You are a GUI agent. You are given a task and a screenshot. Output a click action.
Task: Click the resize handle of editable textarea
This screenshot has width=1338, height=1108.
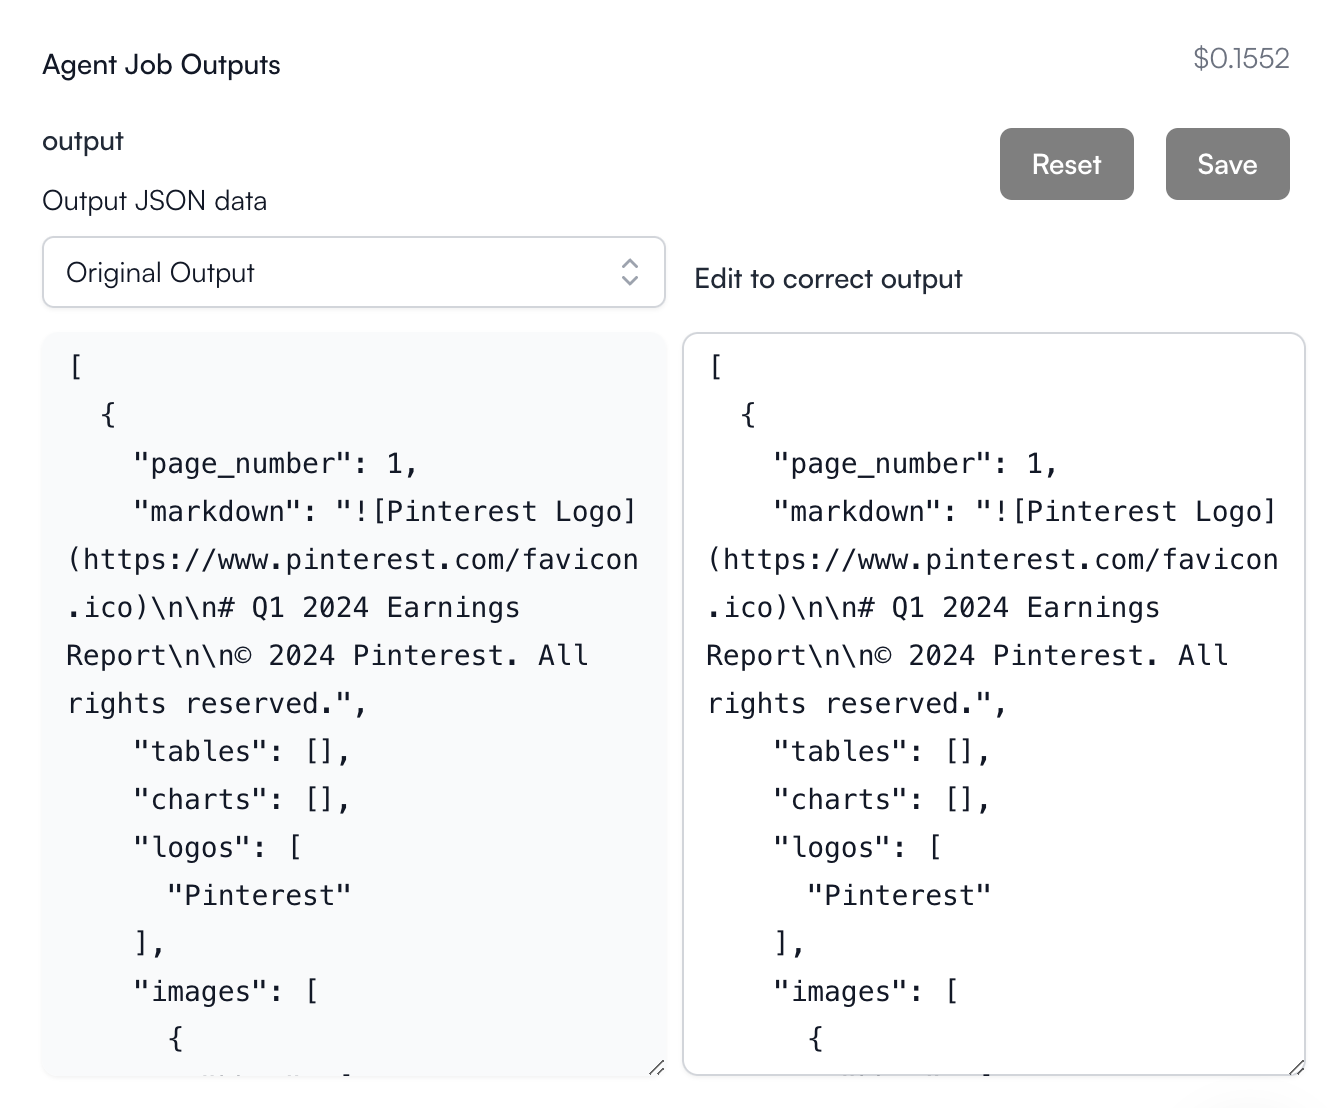pyautogui.click(x=1296, y=1066)
